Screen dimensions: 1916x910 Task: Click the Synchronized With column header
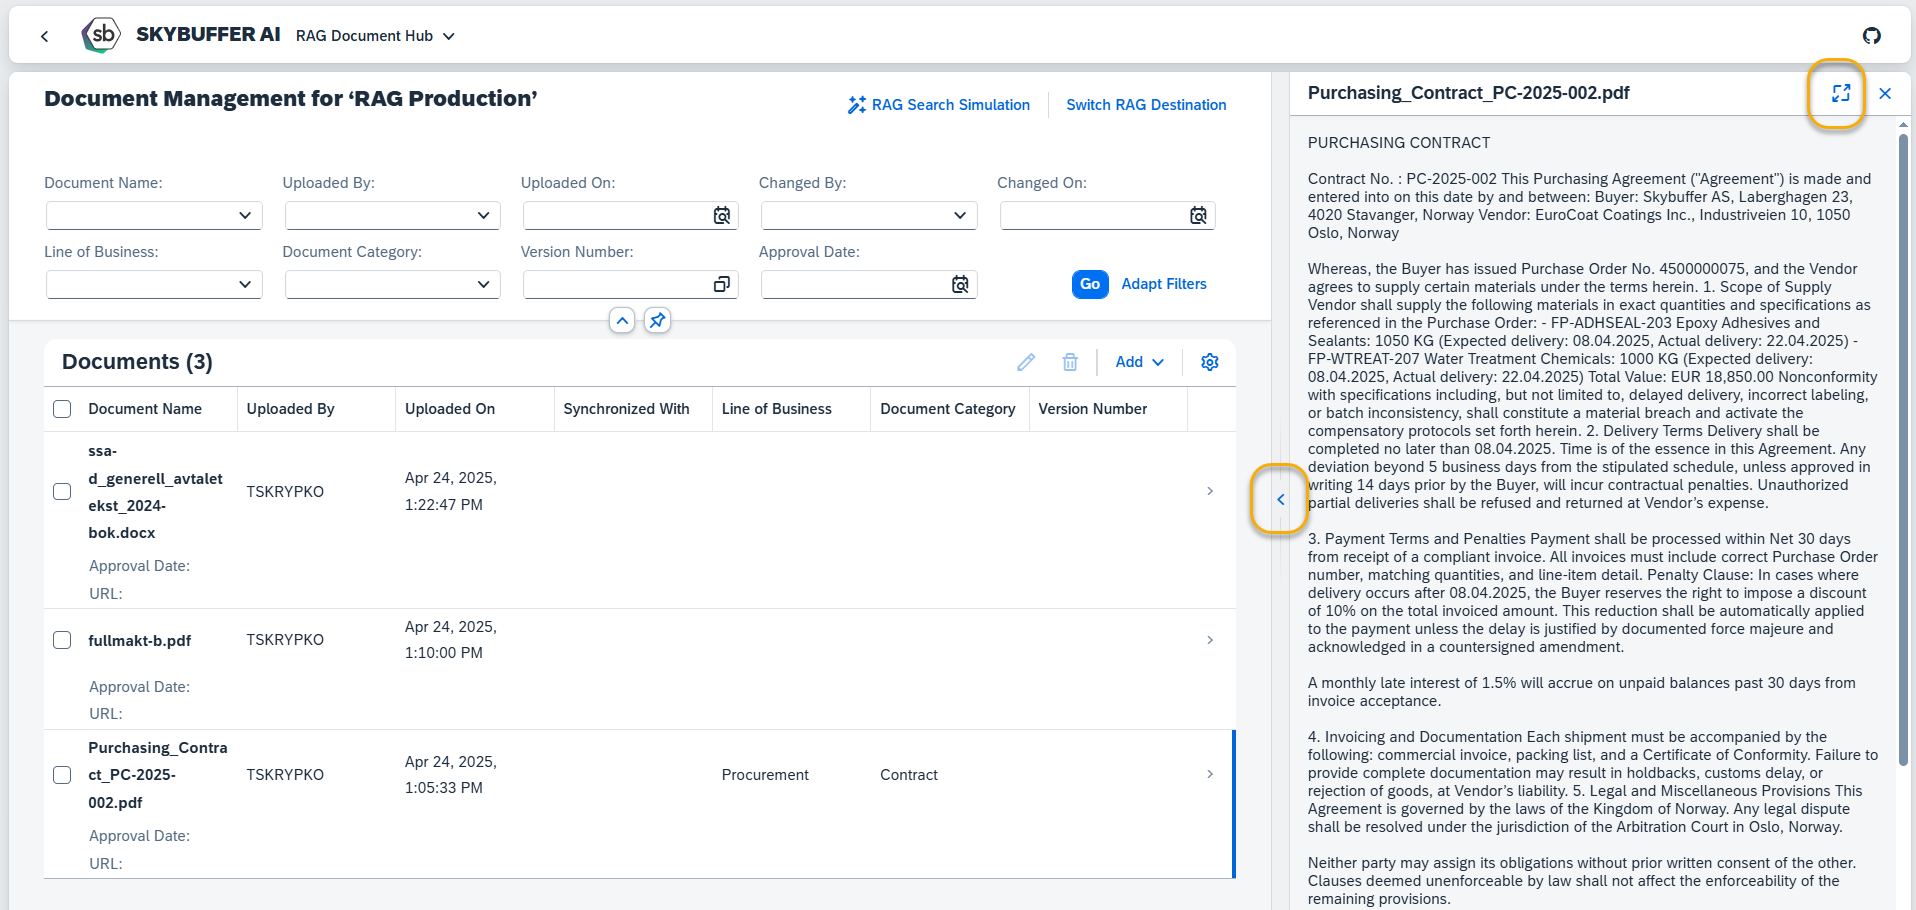click(626, 409)
